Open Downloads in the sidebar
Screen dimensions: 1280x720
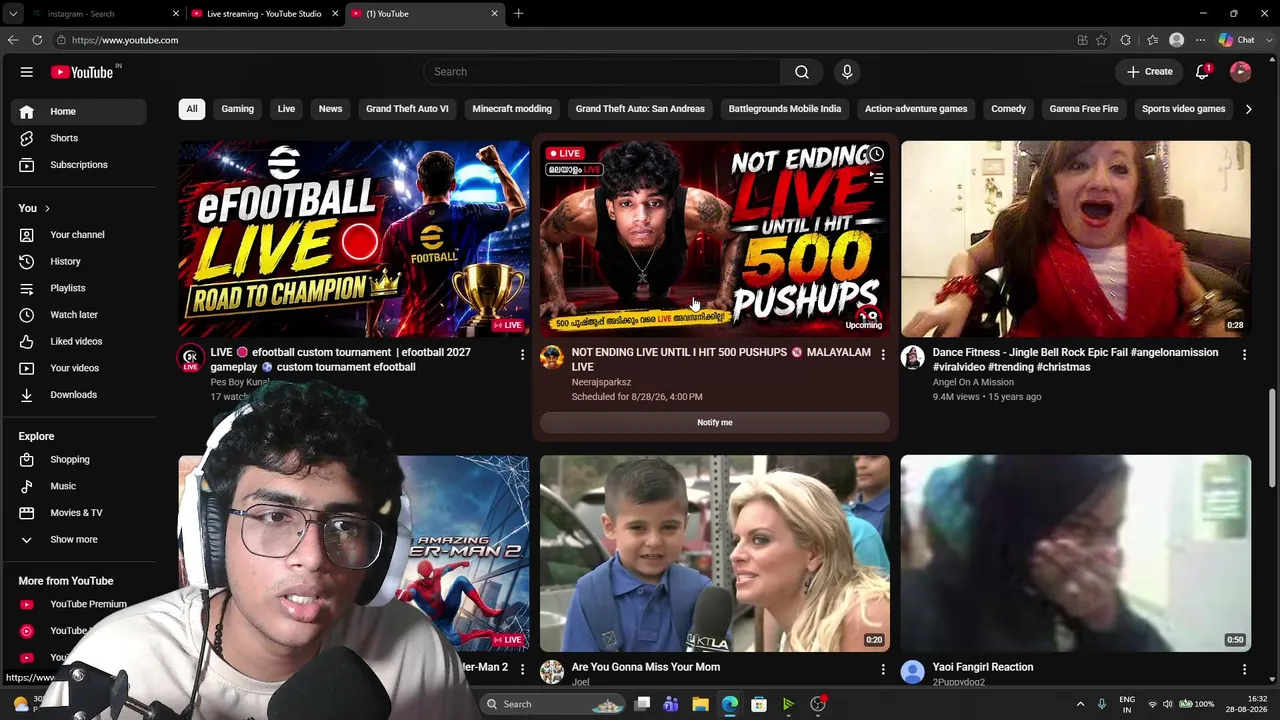pyautogui.click(x=80, y=395)
